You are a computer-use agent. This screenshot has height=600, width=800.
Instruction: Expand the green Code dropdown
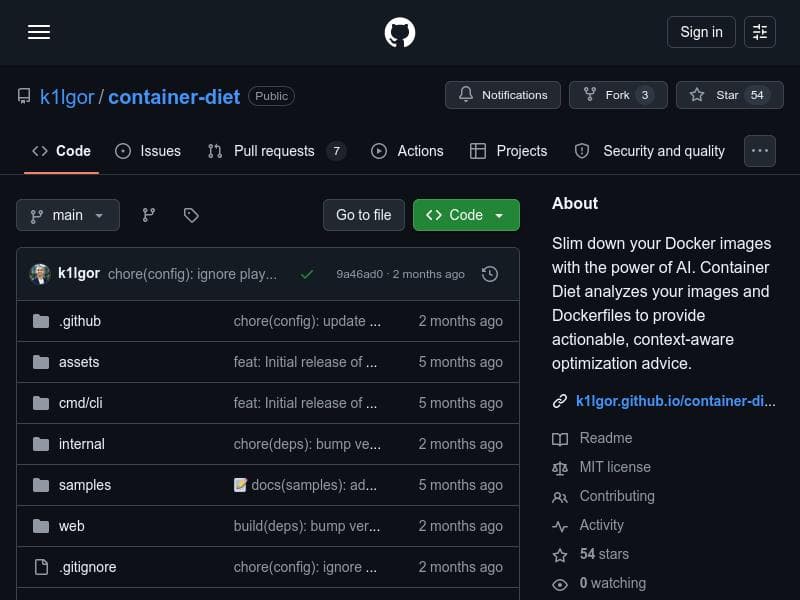tap(466, 215)
